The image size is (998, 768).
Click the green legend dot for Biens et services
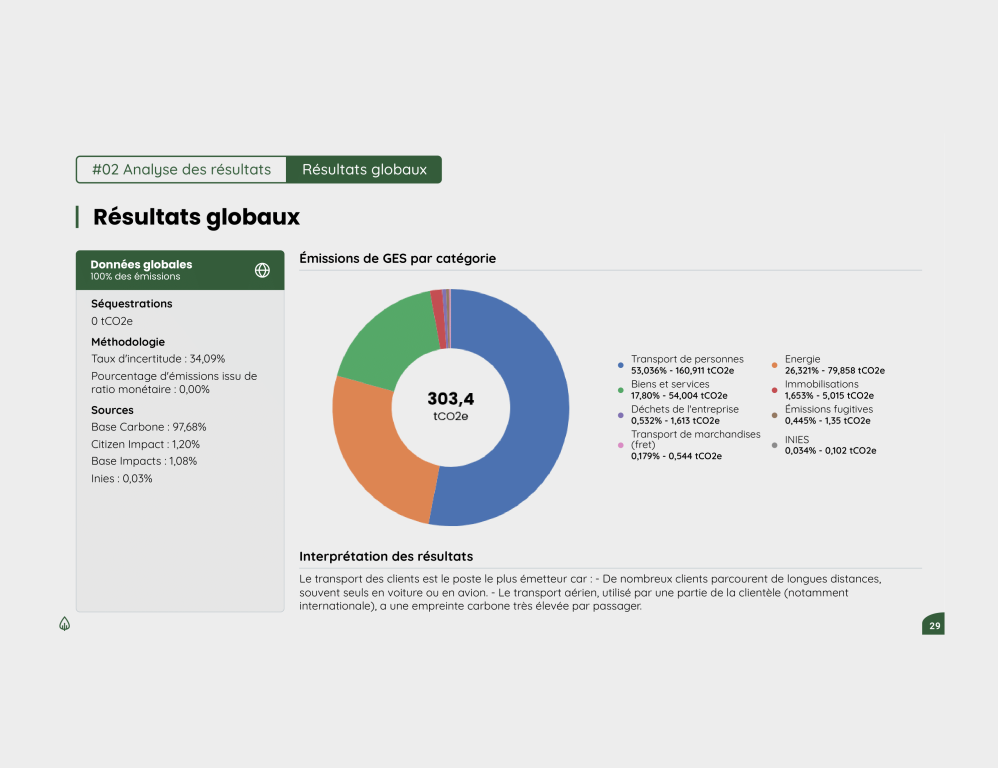click(x=621, y=390)
